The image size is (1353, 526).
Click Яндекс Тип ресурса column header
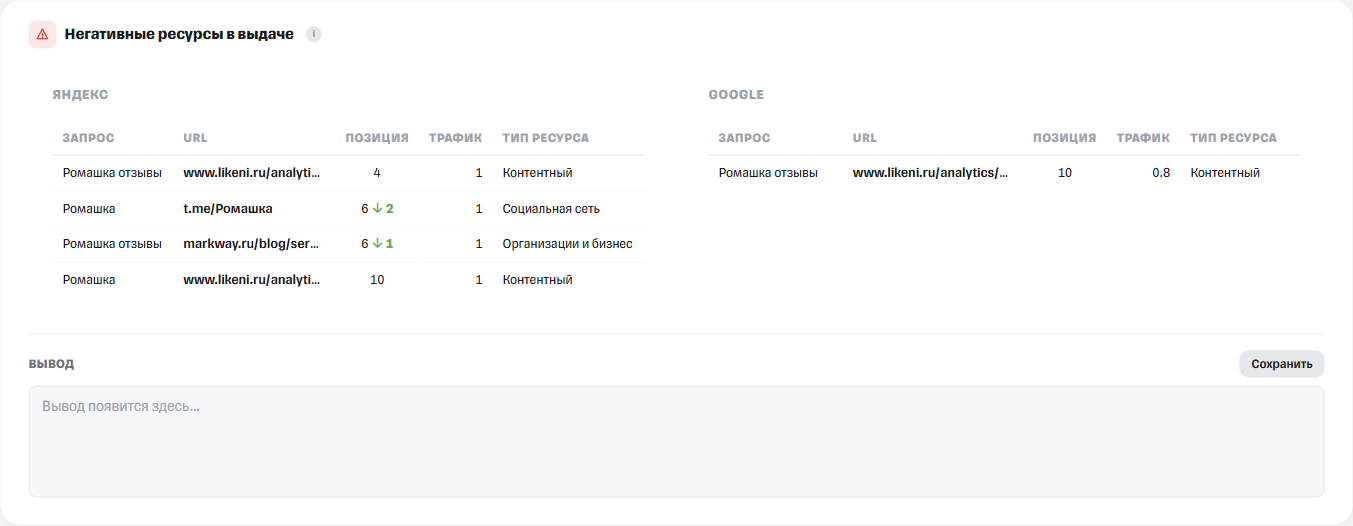point(546,138)
